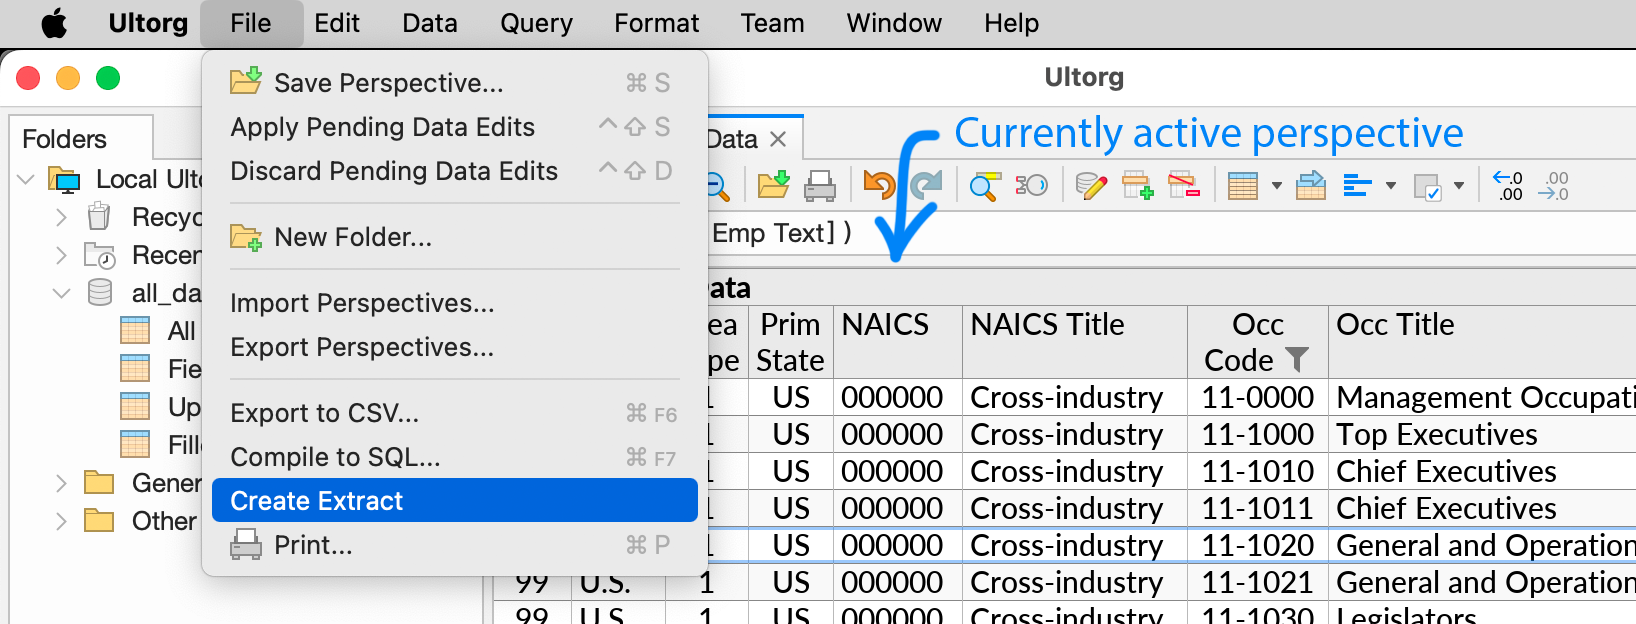Click the table grid view icon
1636x624 pixels.
point(1242,186)
